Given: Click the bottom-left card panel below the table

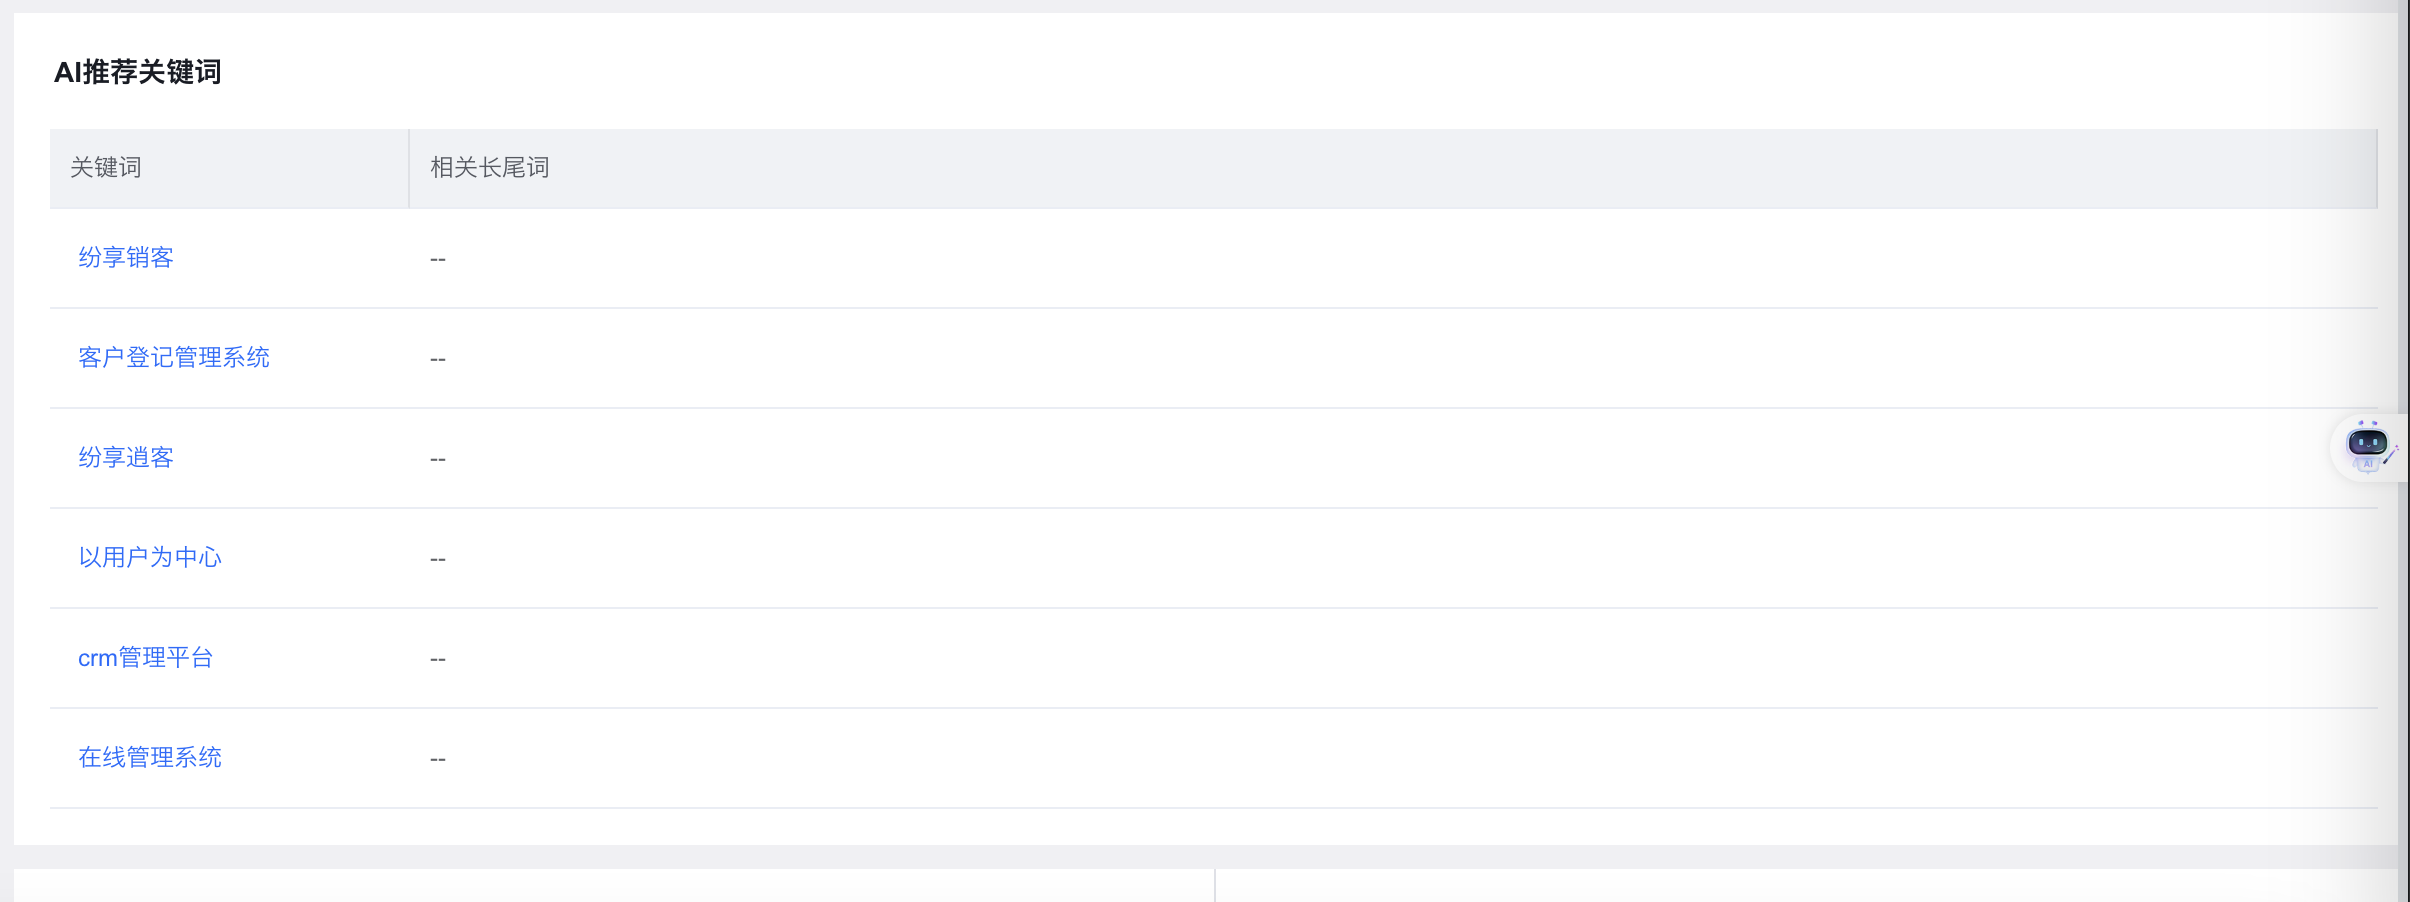Looking at the screenshot, I should [x=614, y=886].
